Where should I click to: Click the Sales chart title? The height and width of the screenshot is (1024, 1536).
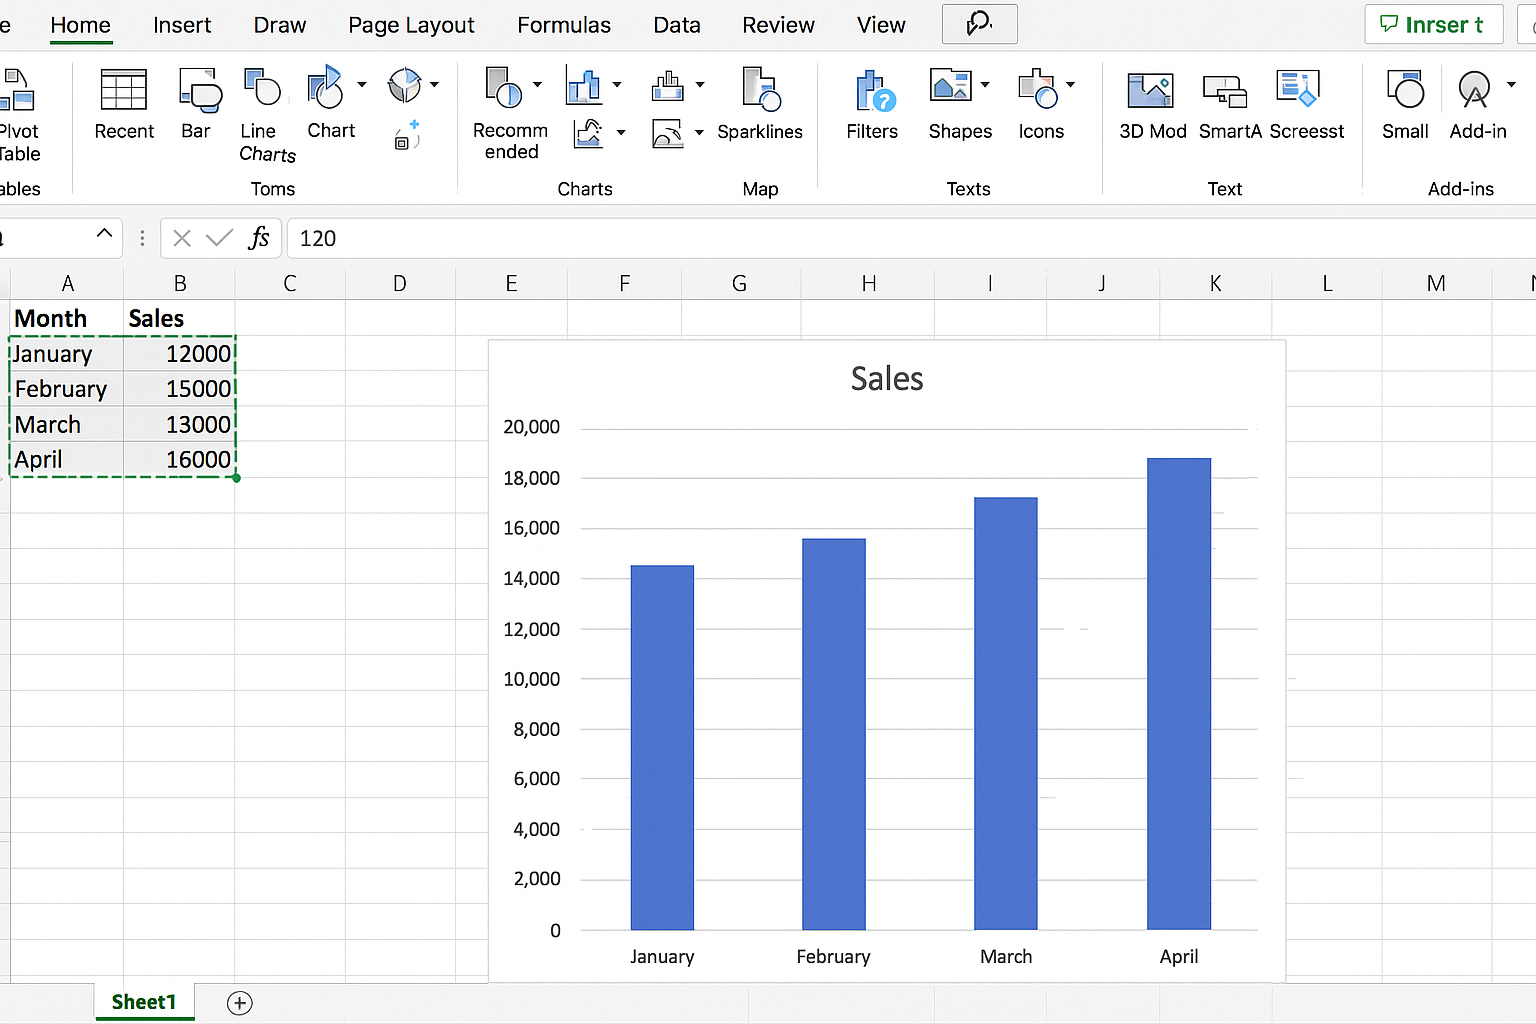point(887,379)
